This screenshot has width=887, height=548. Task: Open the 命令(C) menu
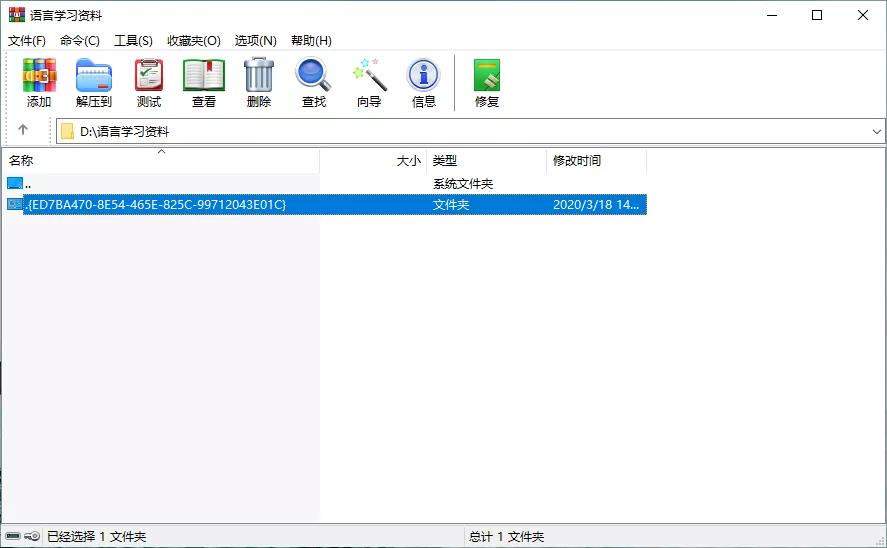(x=80, y=41)
